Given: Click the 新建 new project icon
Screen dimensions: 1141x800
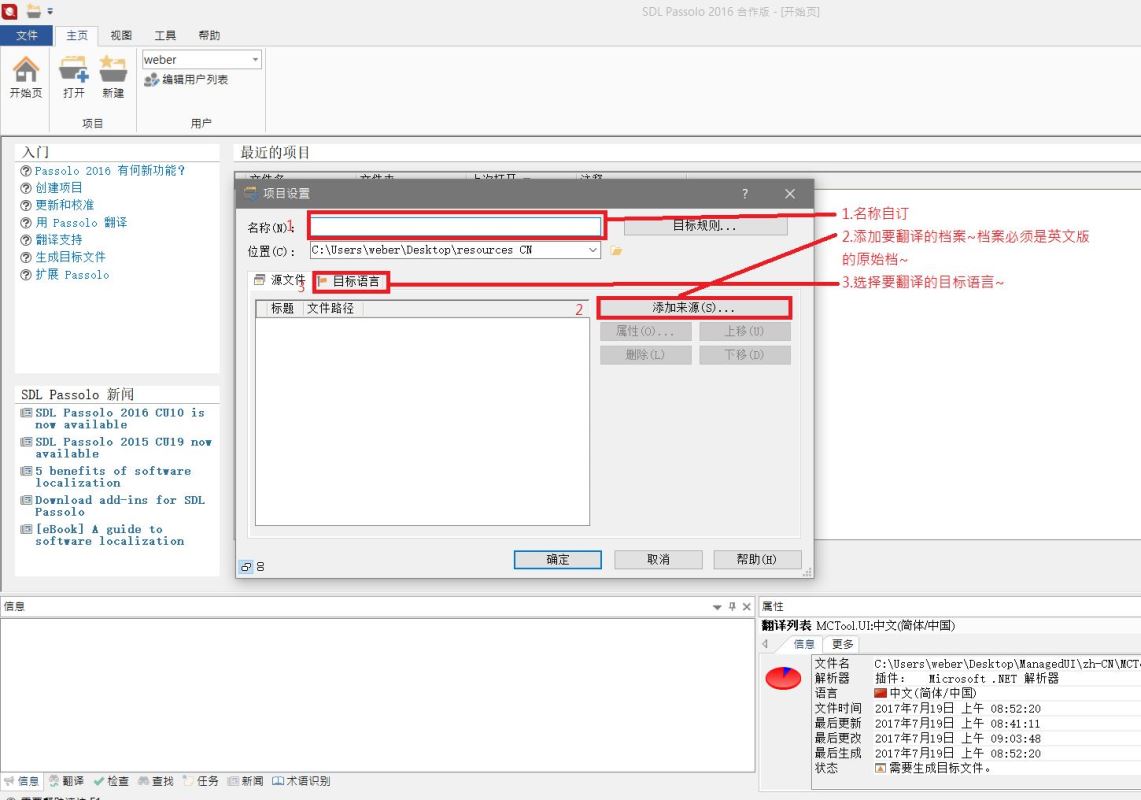Looking at the screenshot, I should pyautogui.click(x=113, y=77).
